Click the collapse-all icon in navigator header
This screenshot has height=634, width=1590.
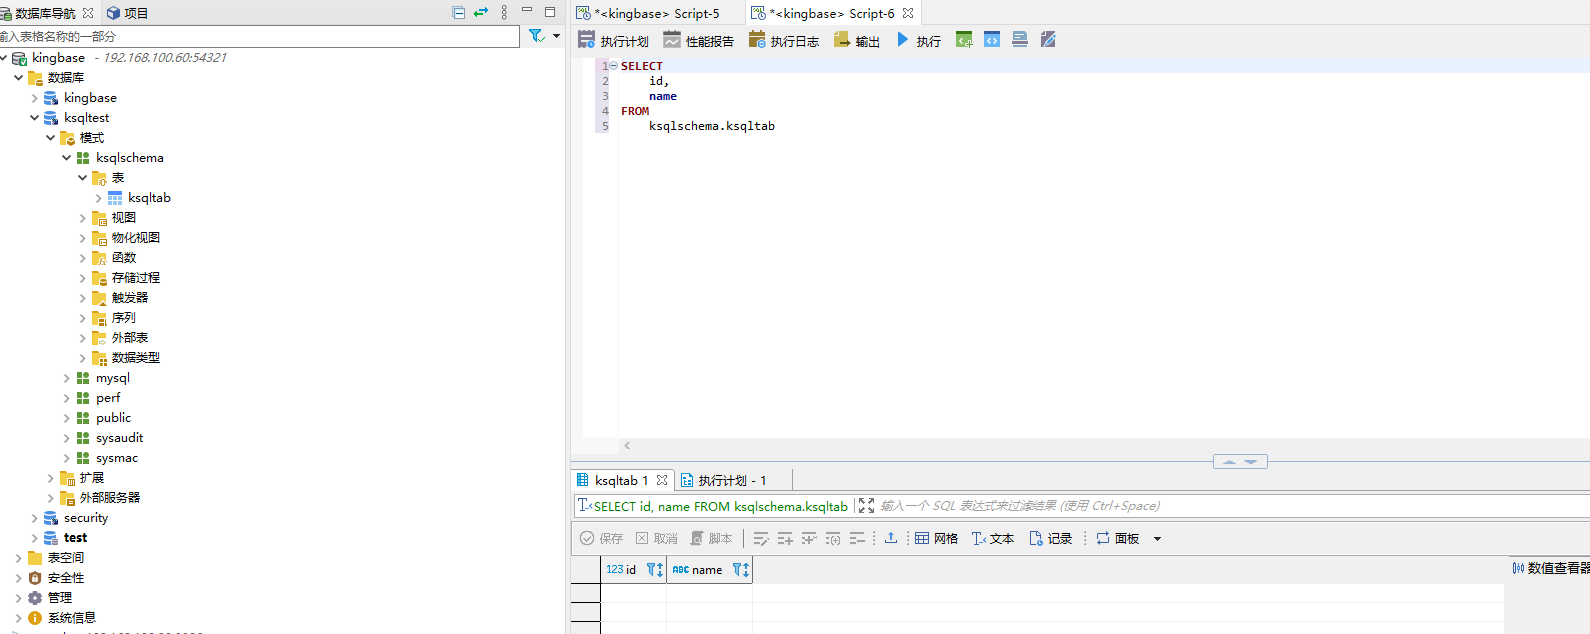(459, 13)
